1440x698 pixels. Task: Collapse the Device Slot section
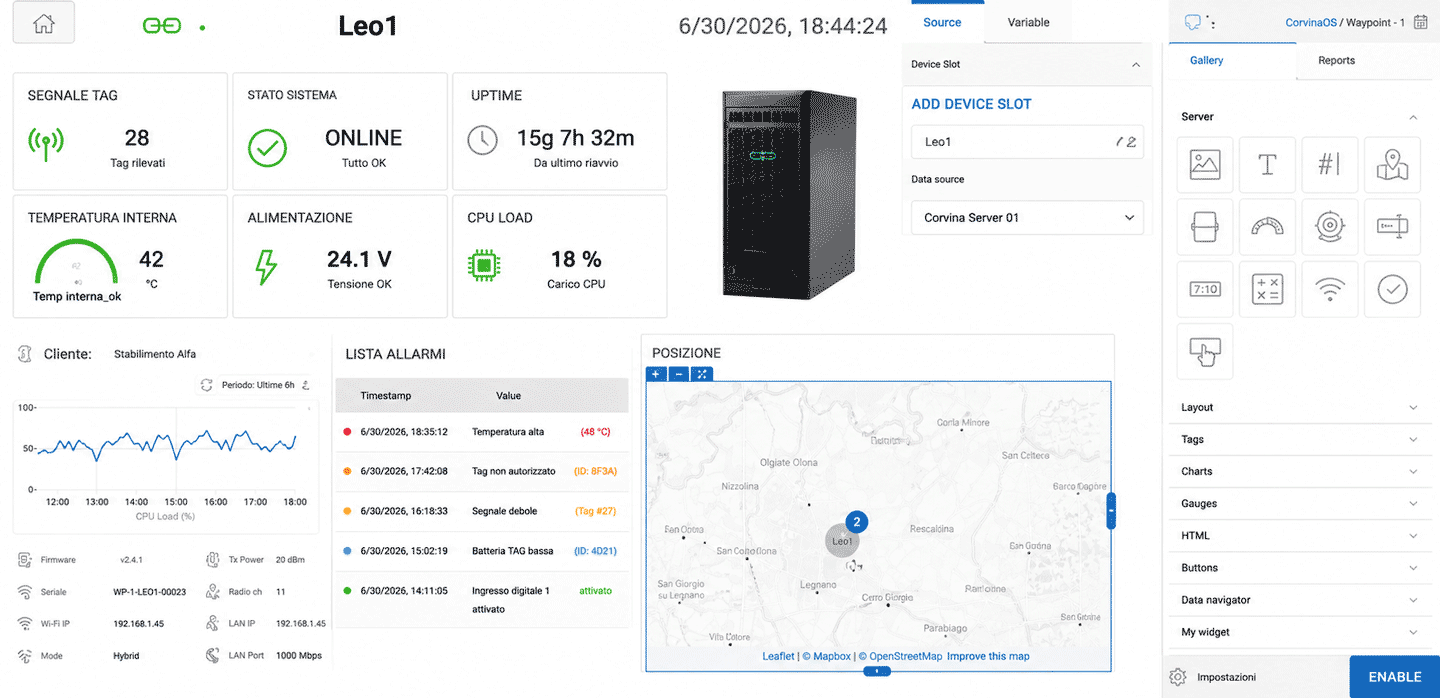pos(1135,64)
